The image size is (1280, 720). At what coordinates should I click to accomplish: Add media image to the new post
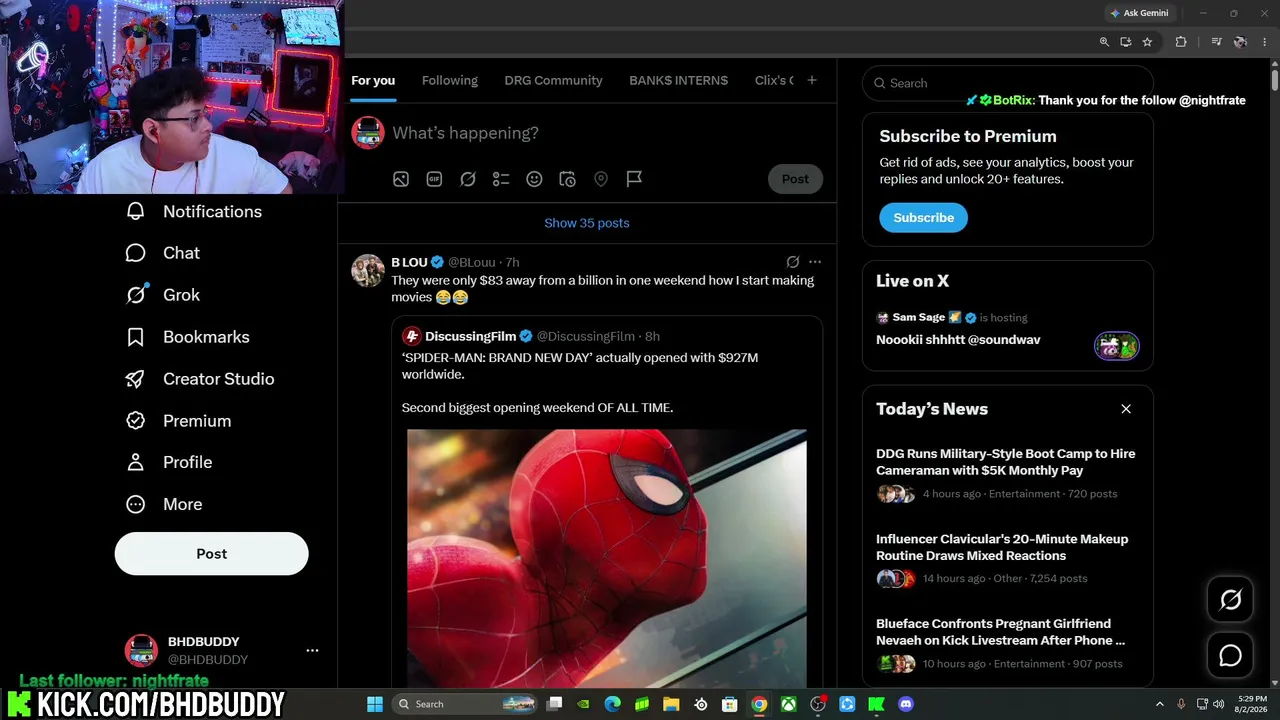pyautogui.click(x=401, y=179)
